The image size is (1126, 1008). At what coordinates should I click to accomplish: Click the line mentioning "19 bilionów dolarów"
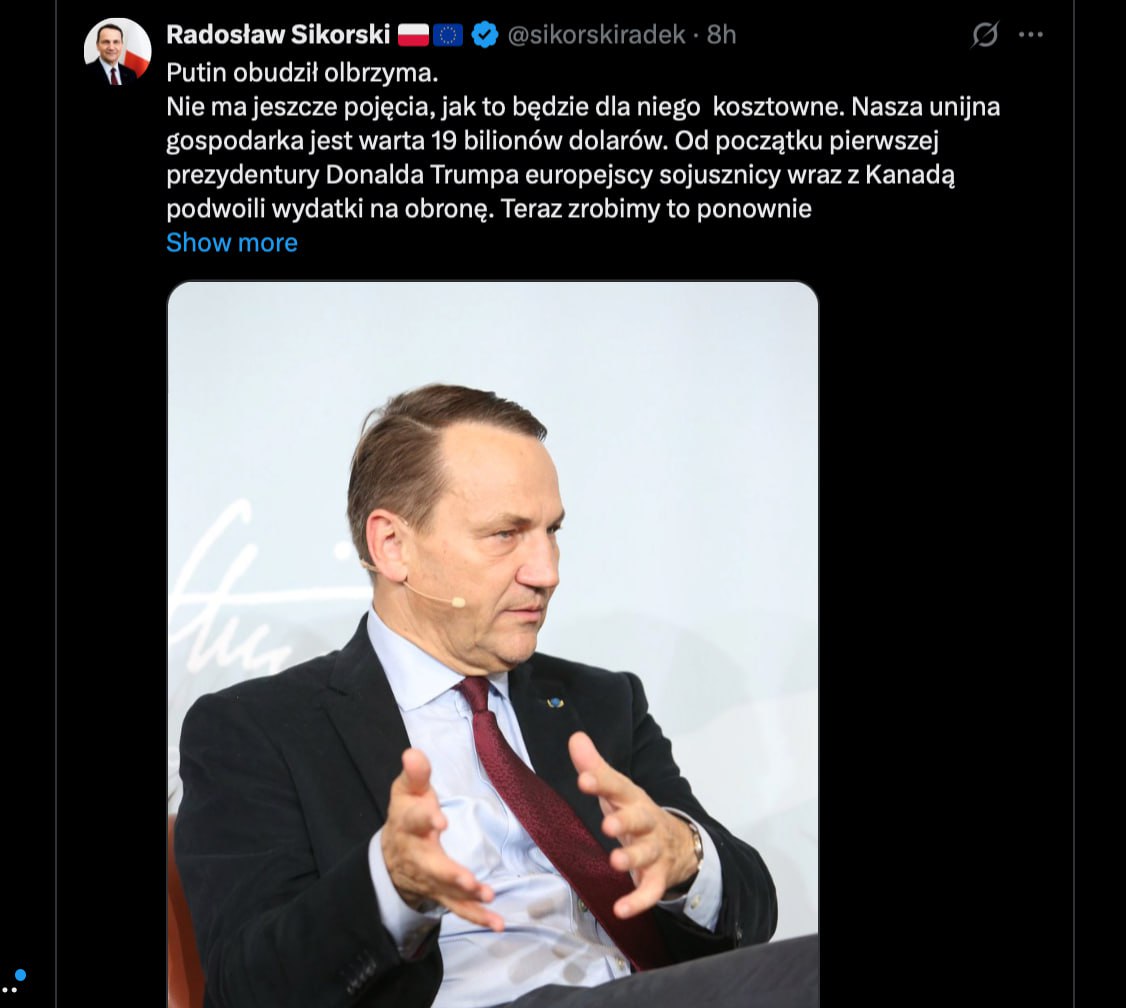[552, 140]
